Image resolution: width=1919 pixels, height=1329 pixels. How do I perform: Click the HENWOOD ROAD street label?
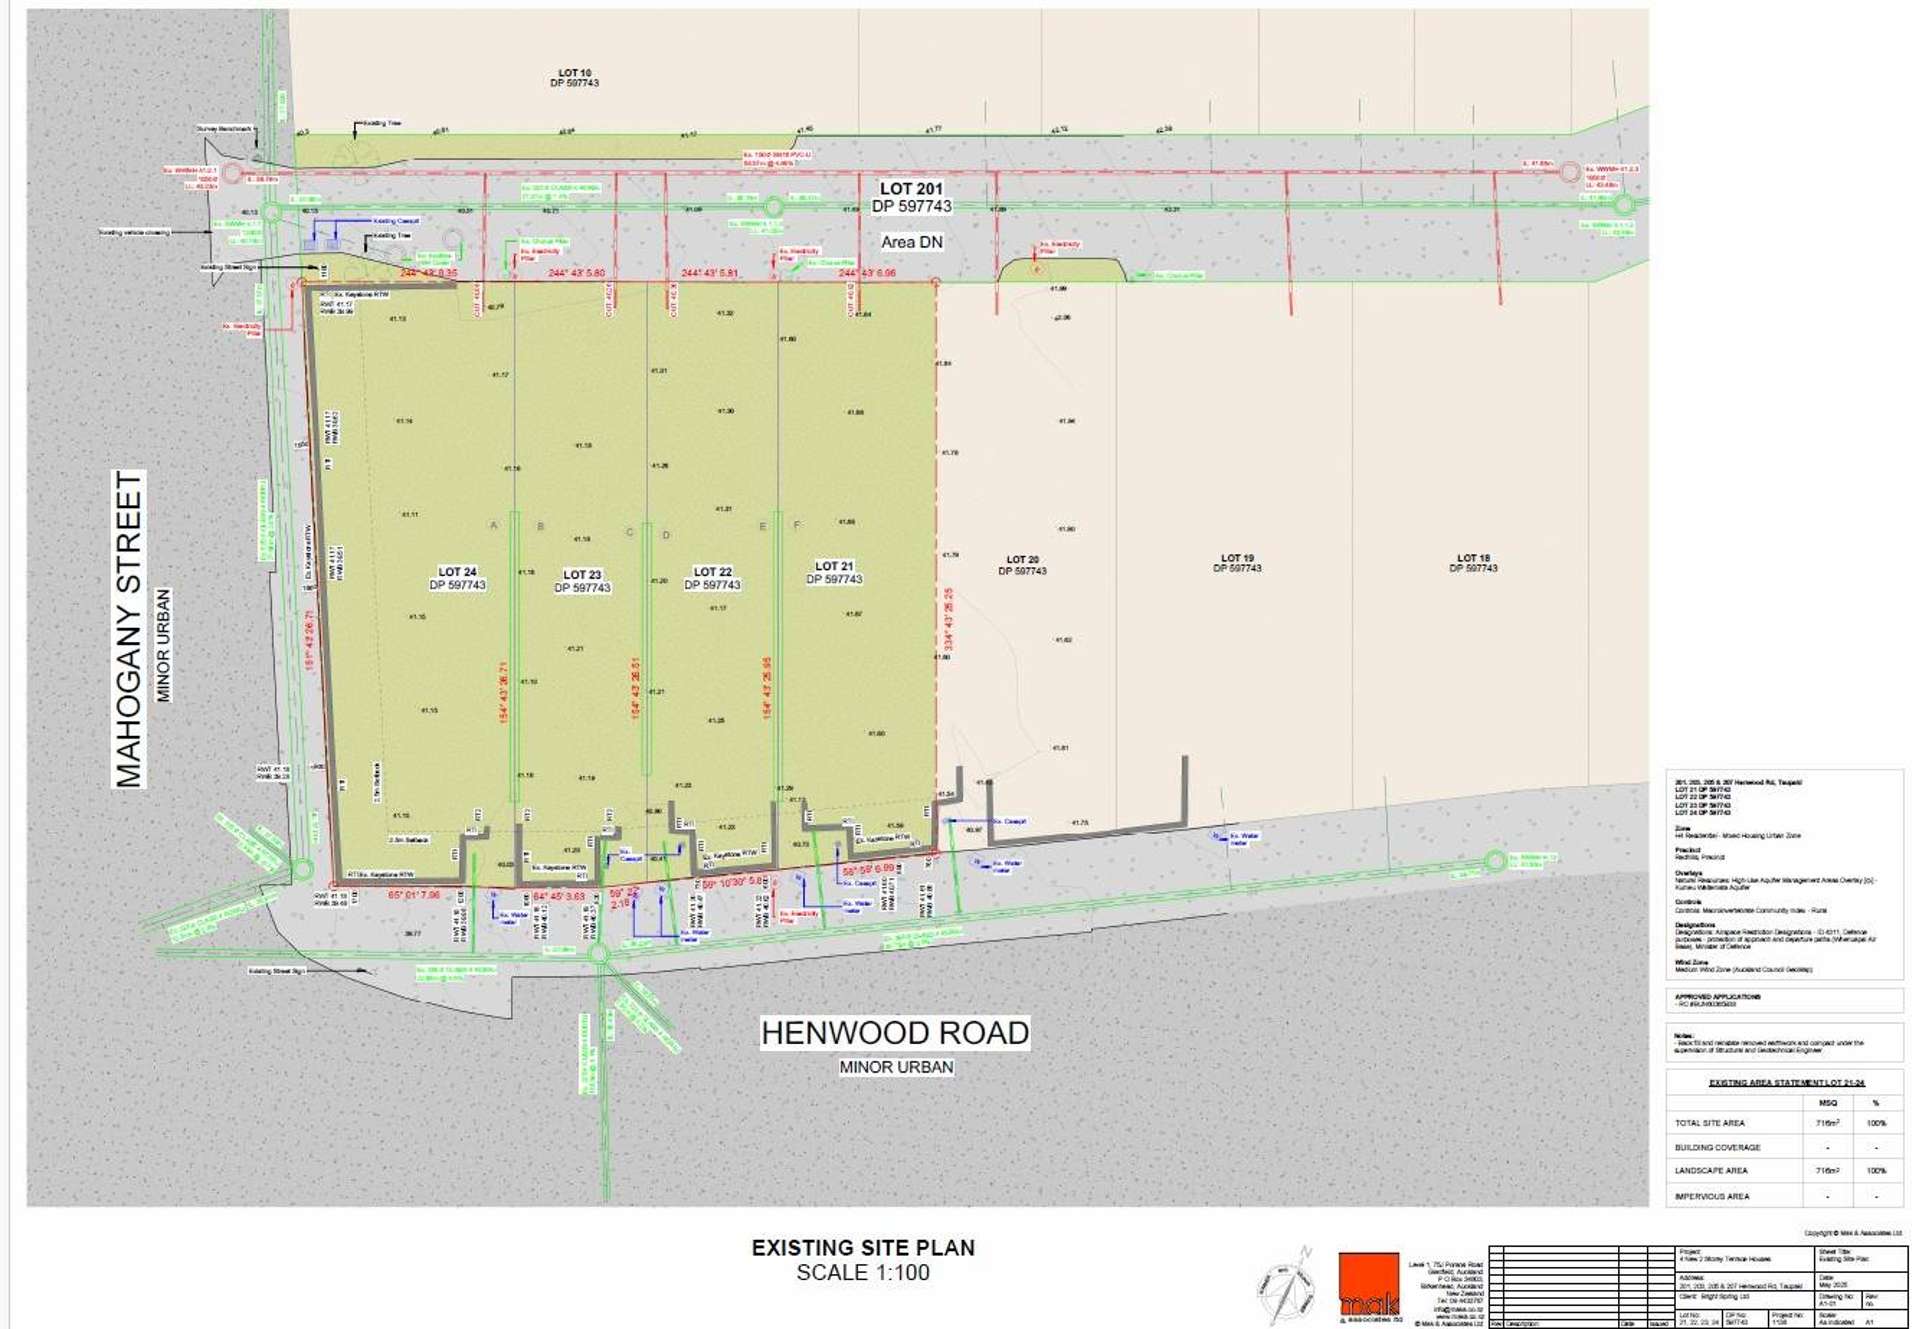click(x=895, y=1033)
